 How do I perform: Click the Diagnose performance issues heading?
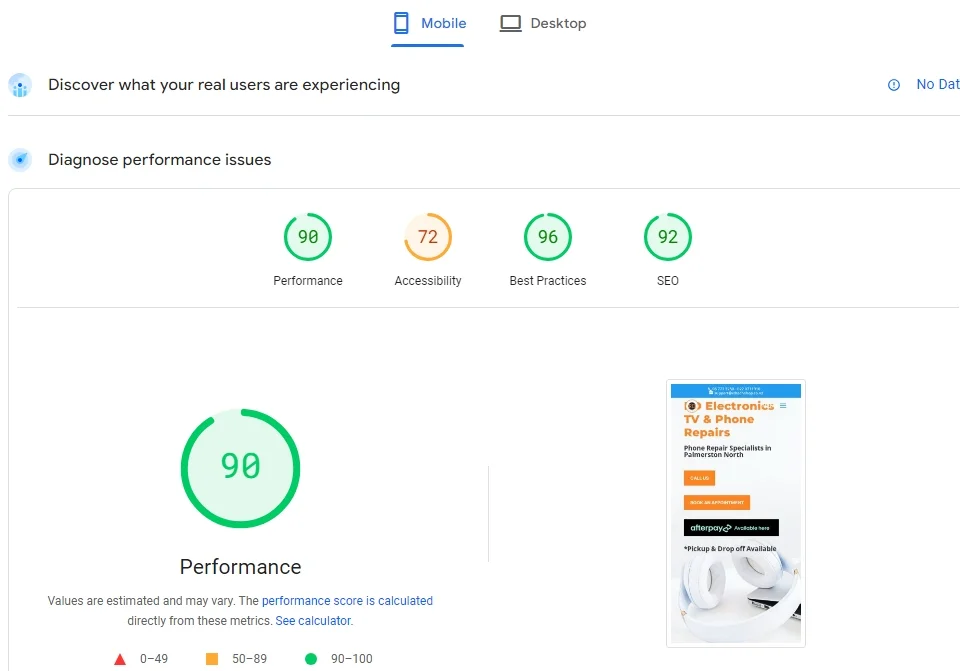[x=160, y=160]
